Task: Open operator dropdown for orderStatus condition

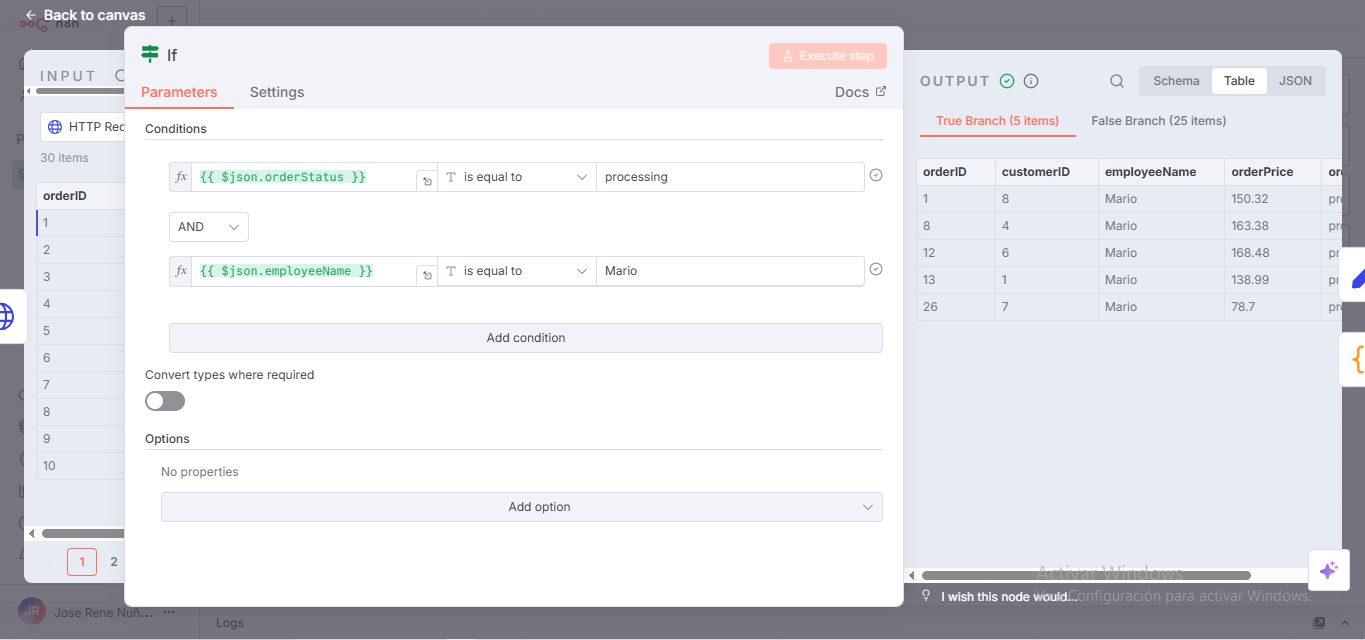Action: (517, 177)
